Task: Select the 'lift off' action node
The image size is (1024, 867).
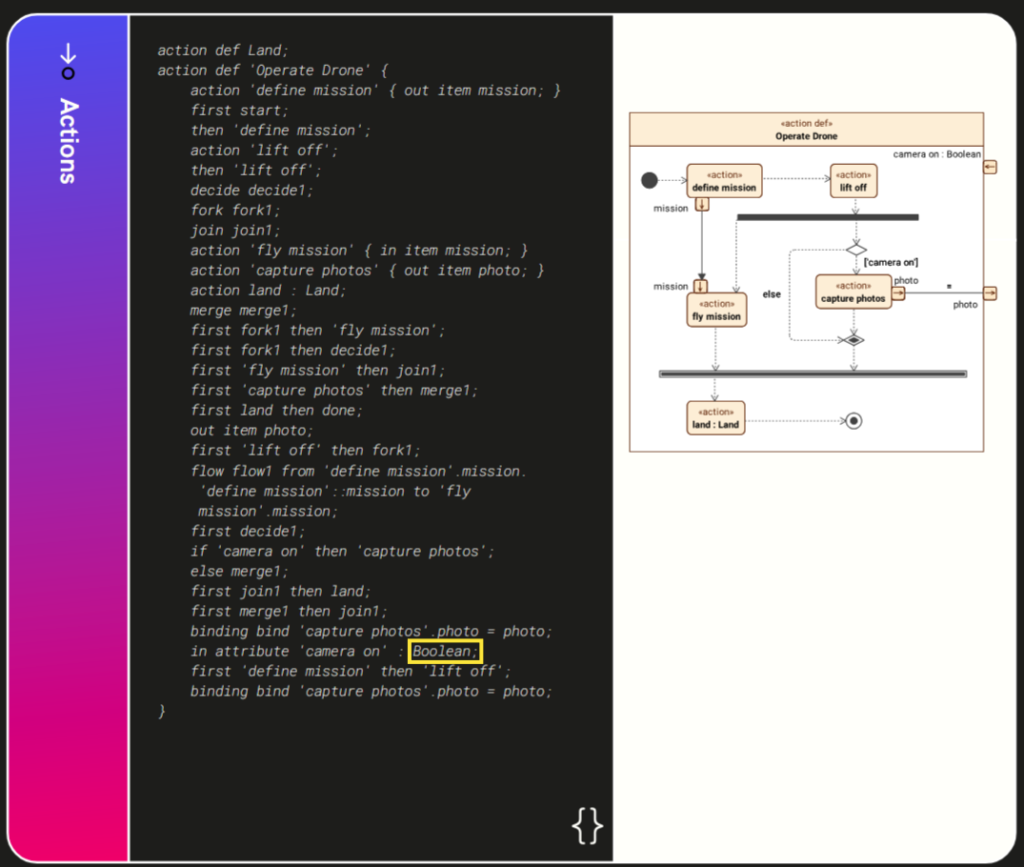Action: pyautogui.click(x=853, y=181)
